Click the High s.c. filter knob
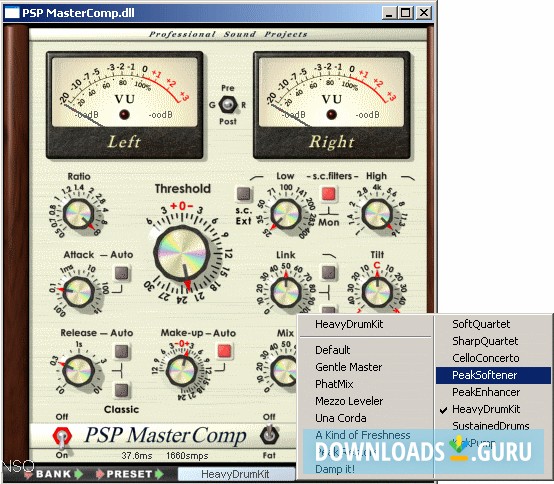 click(378, 214)
